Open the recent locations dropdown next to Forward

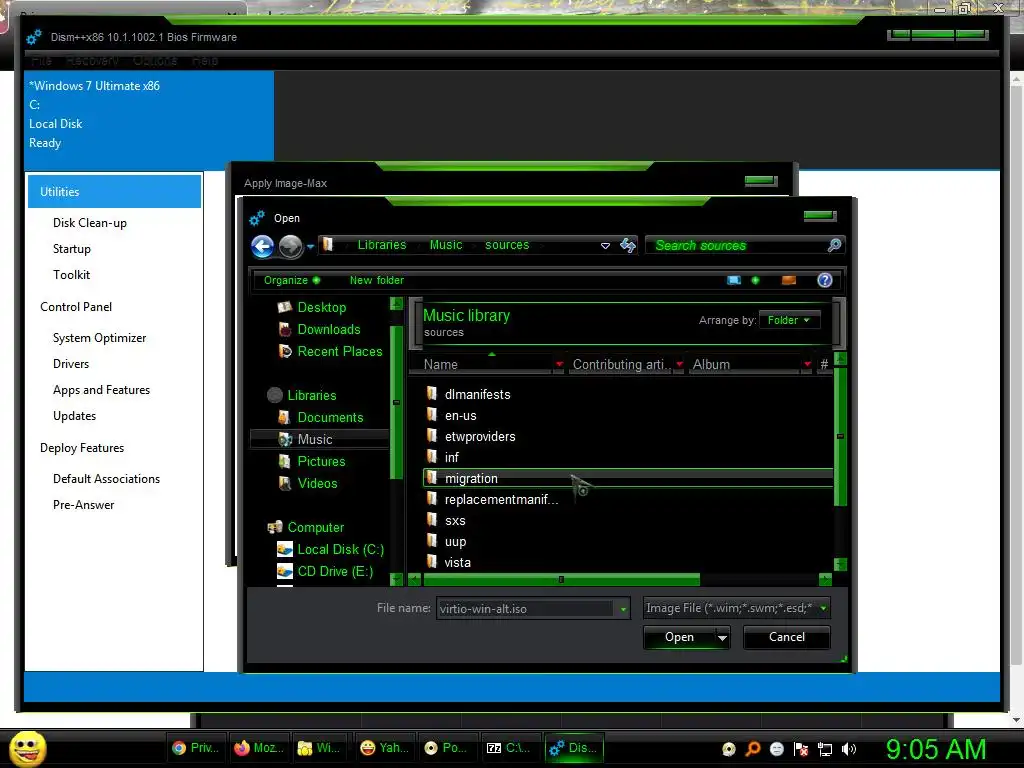coord(310,246)
